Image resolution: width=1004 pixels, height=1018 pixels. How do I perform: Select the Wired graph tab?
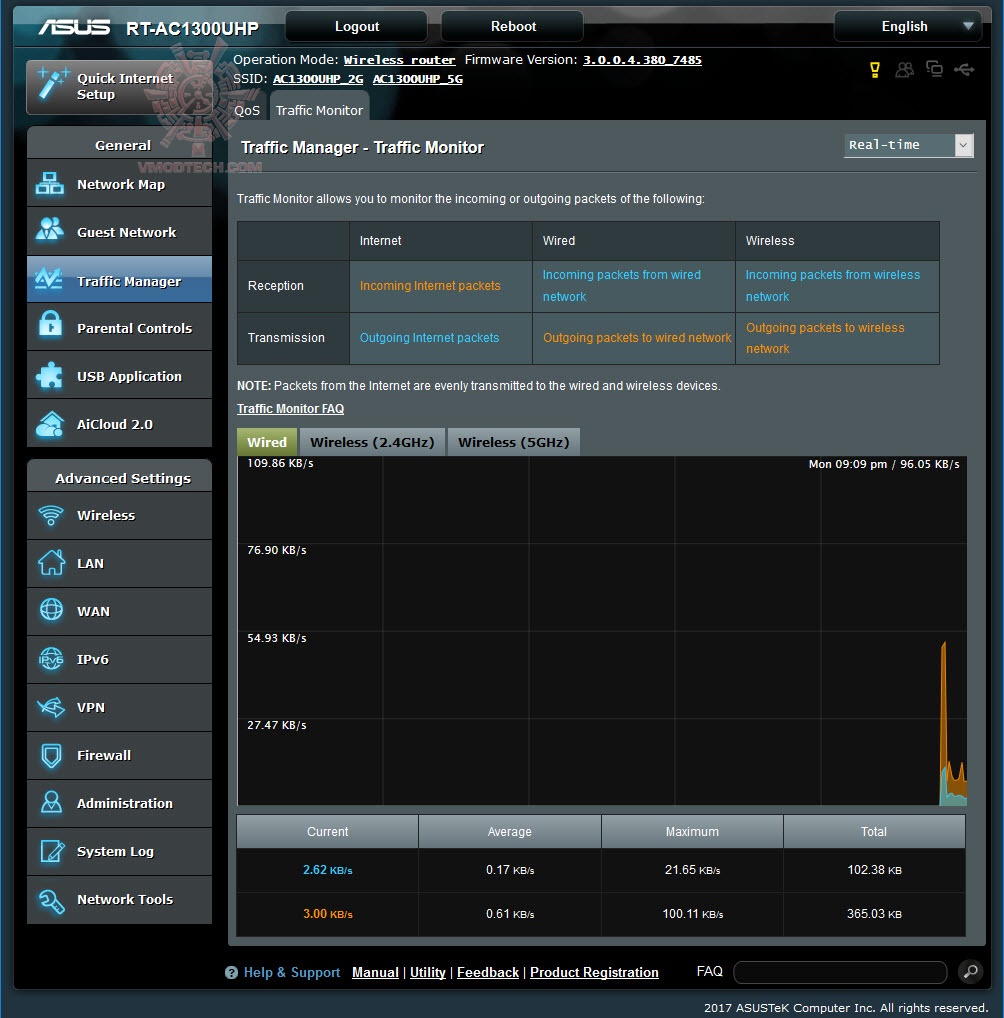coord(266,441)
